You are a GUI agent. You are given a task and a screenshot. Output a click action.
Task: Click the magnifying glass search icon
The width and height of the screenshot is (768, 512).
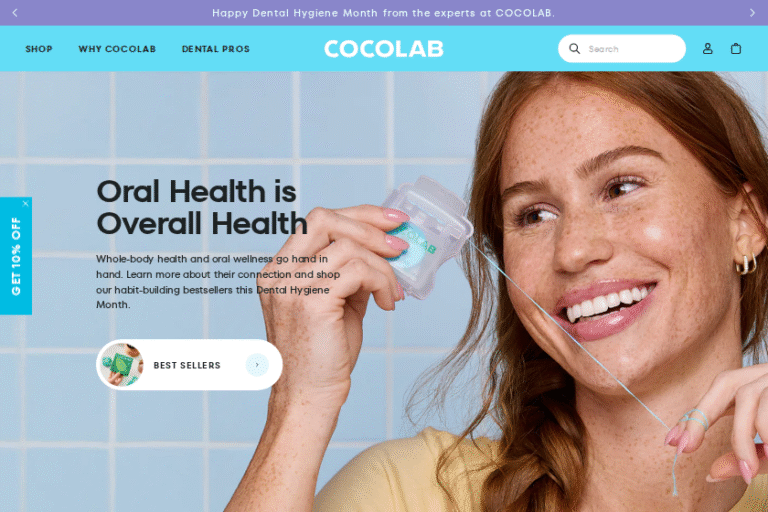(x=575, y=49)
